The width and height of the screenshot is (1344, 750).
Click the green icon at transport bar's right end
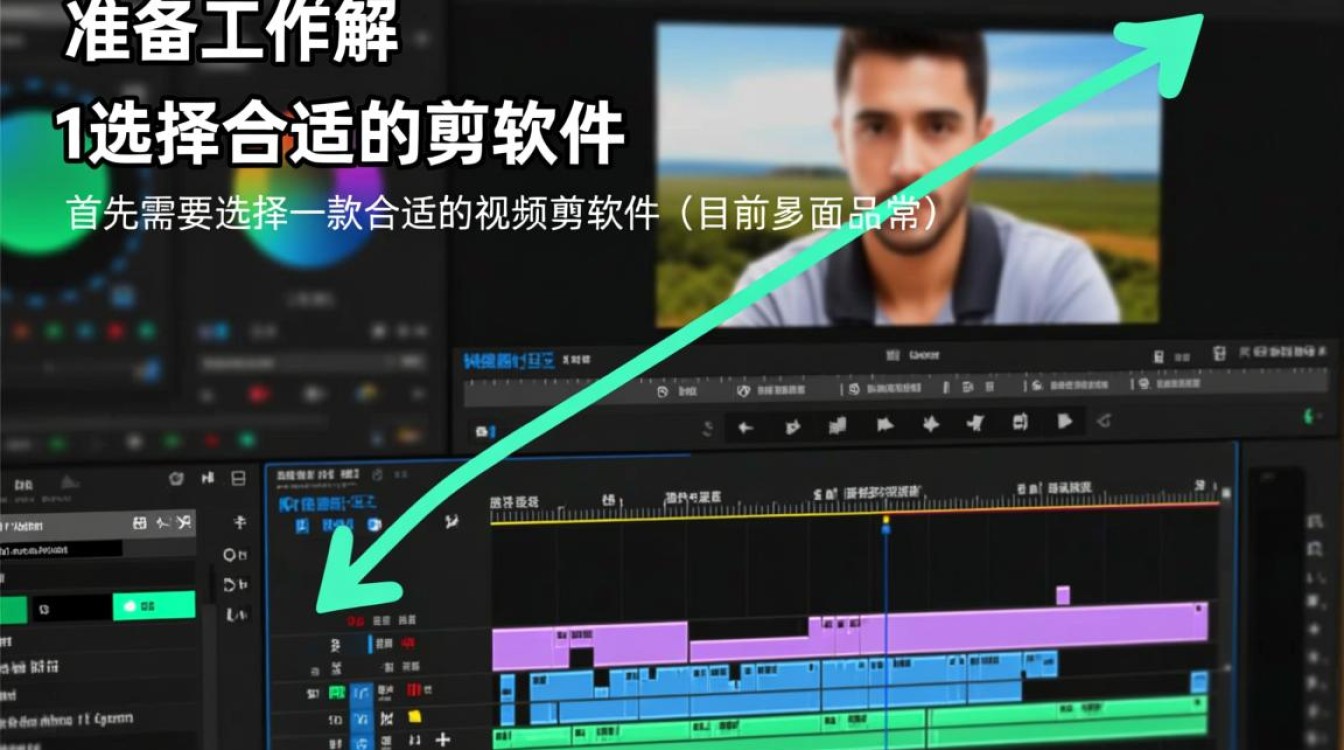point(1309,415)
